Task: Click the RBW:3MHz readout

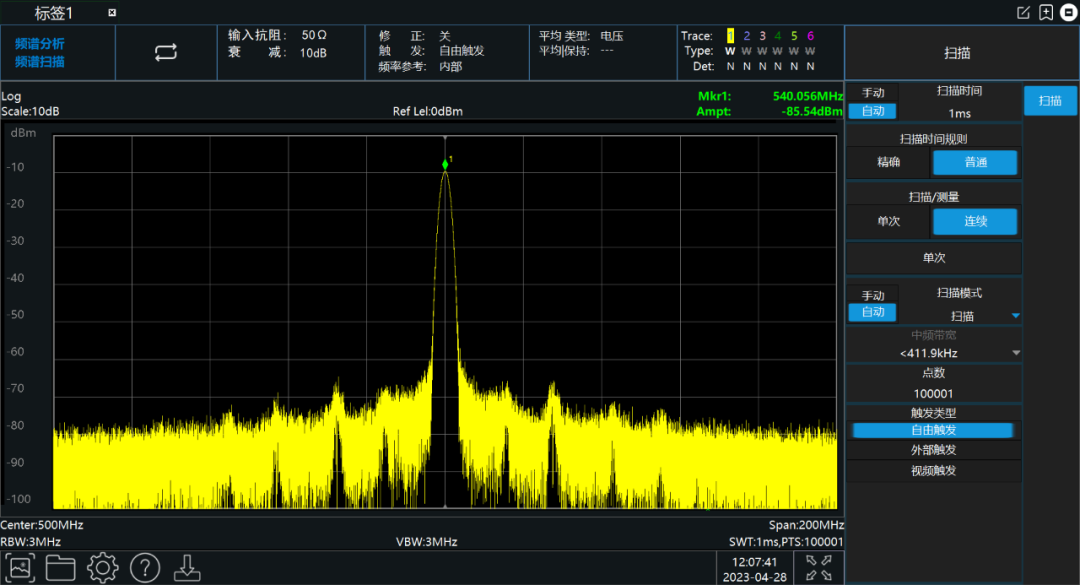Action: click(31, 542)
